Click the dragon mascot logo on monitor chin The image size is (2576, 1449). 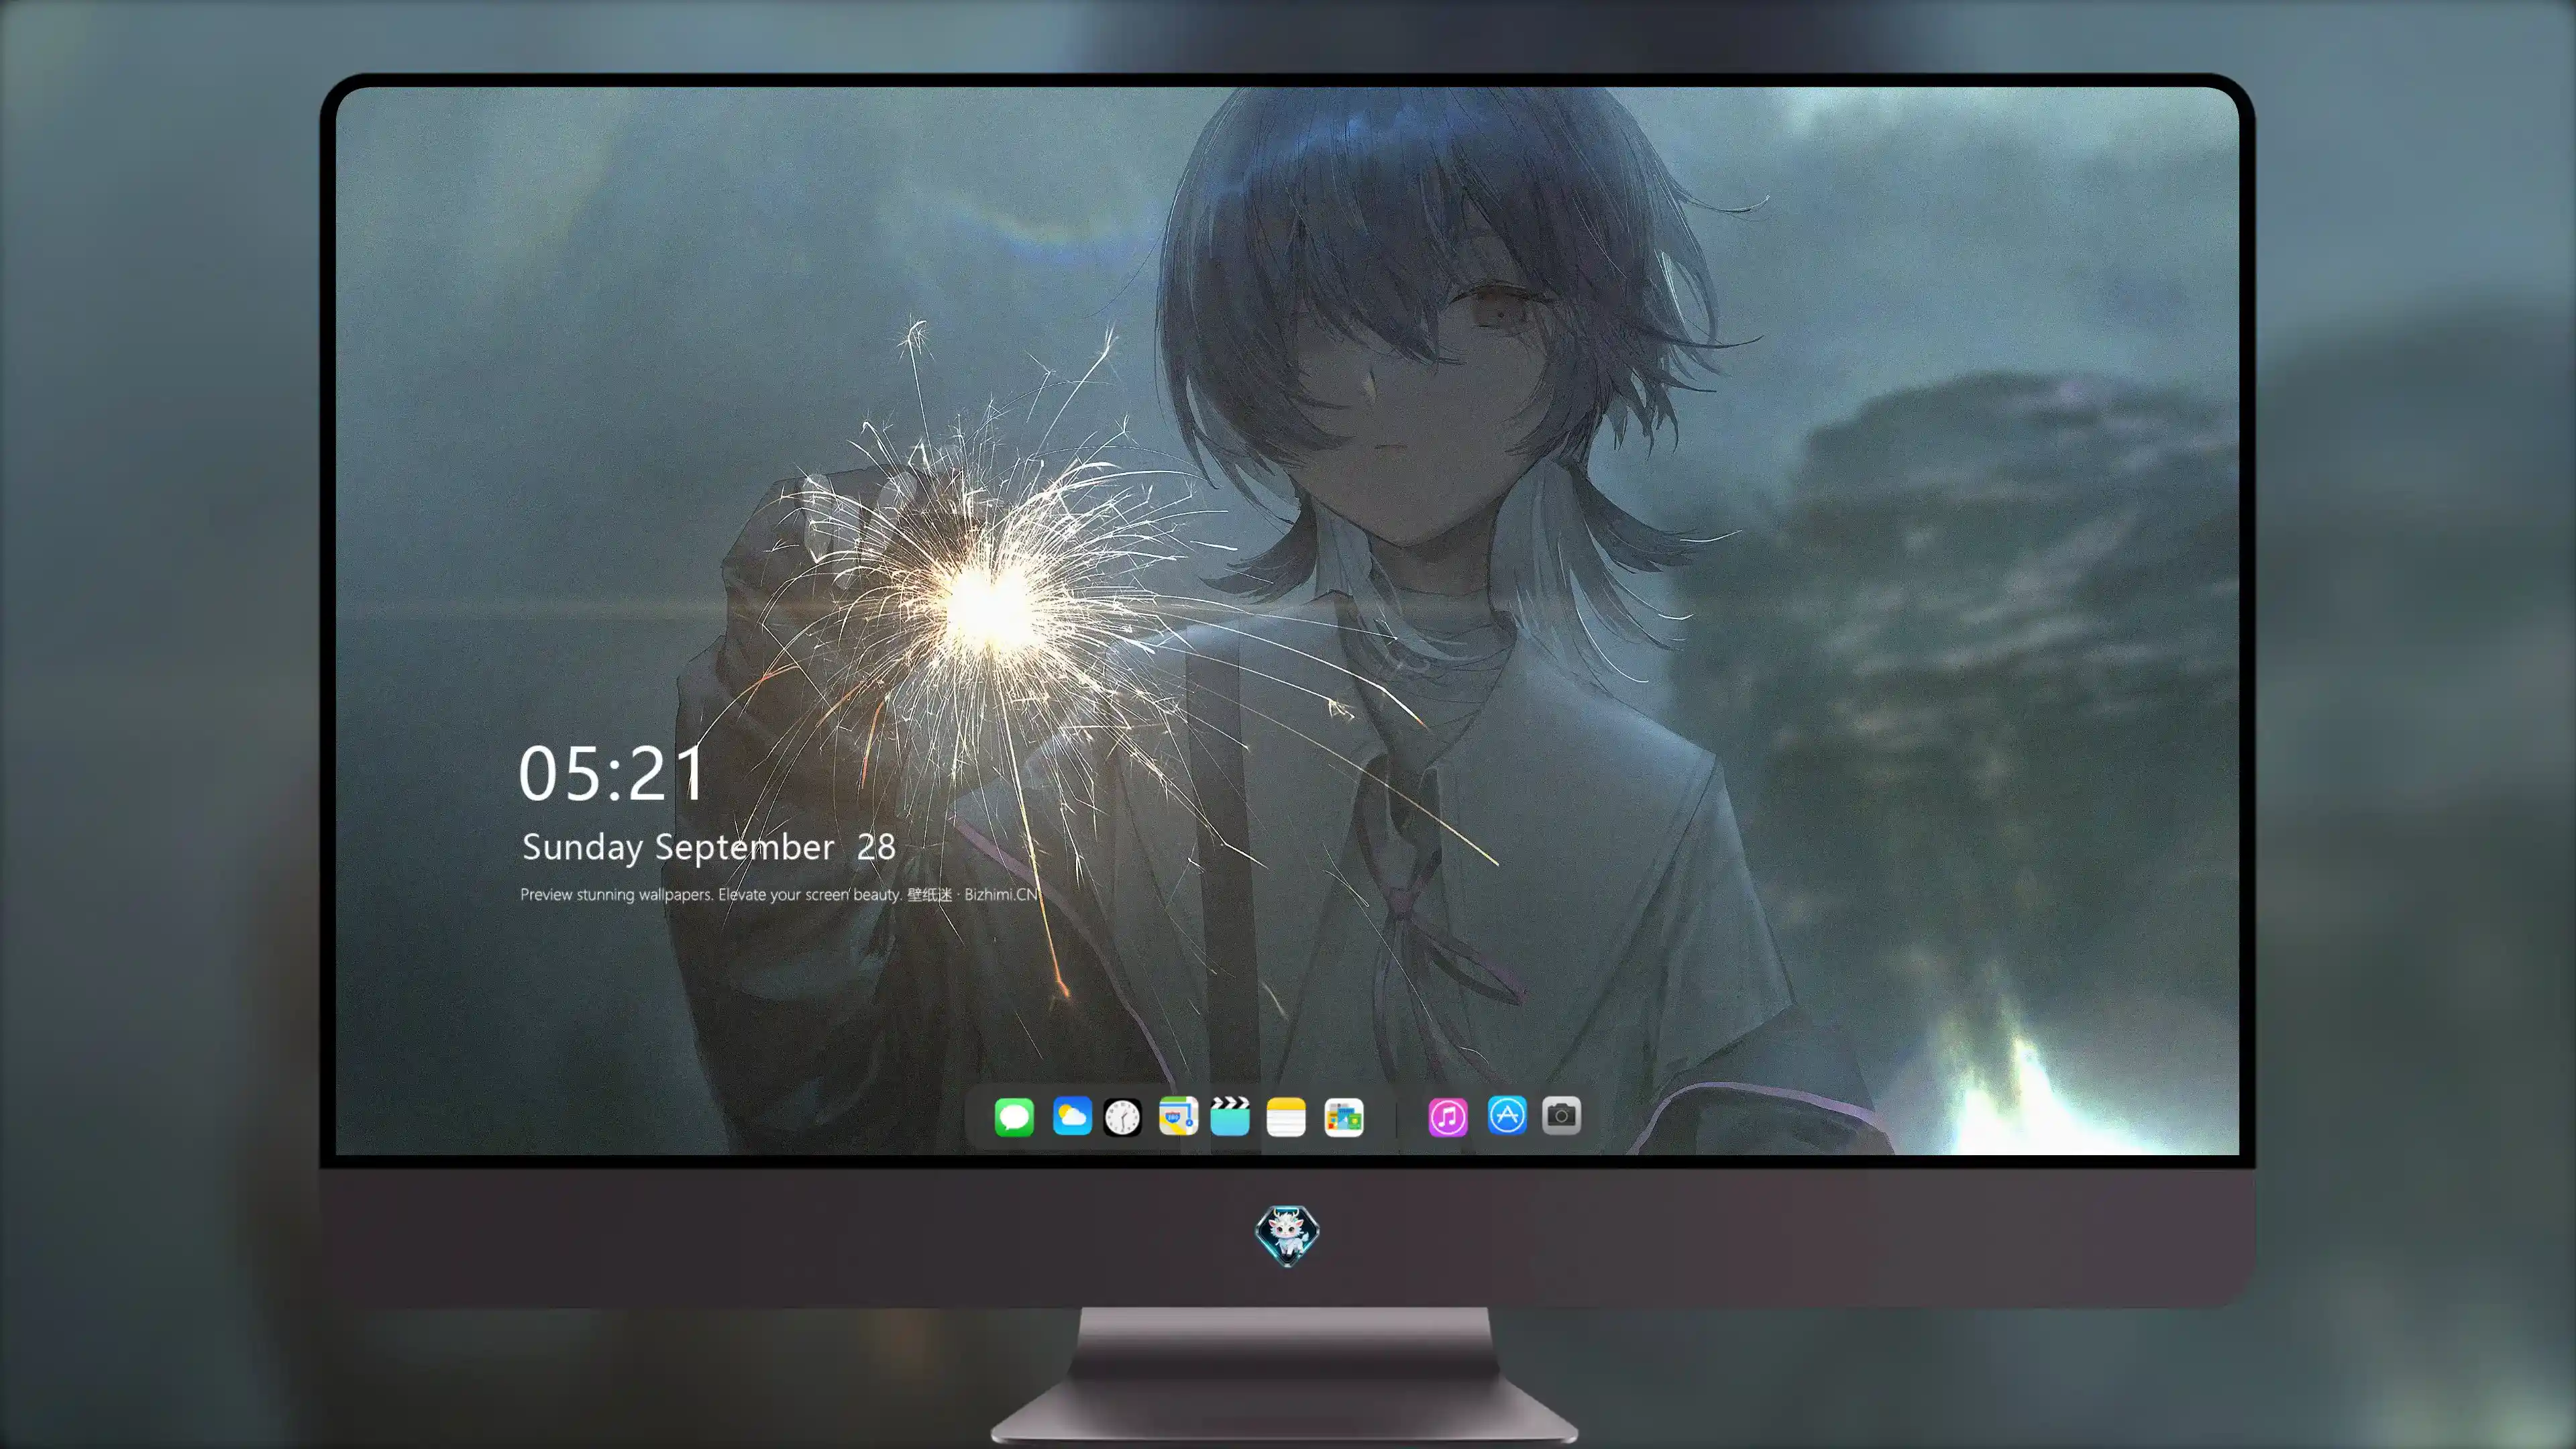1287,1235
